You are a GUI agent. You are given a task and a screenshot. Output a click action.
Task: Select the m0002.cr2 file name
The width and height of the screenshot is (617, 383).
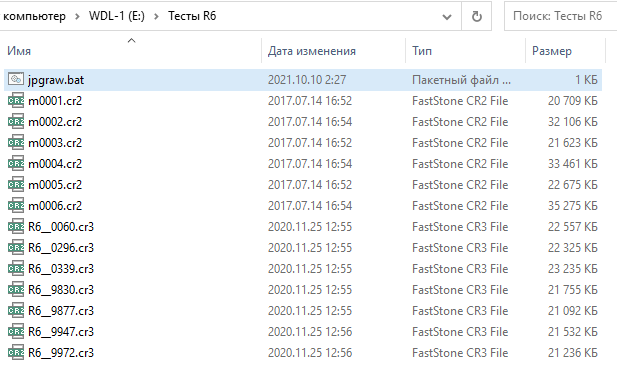(x=55, y=122)
